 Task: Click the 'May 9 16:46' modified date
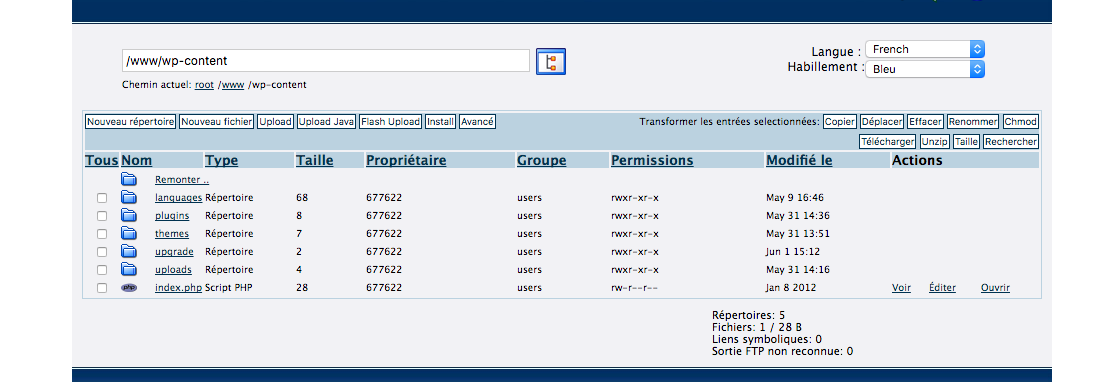click(795, 198)
